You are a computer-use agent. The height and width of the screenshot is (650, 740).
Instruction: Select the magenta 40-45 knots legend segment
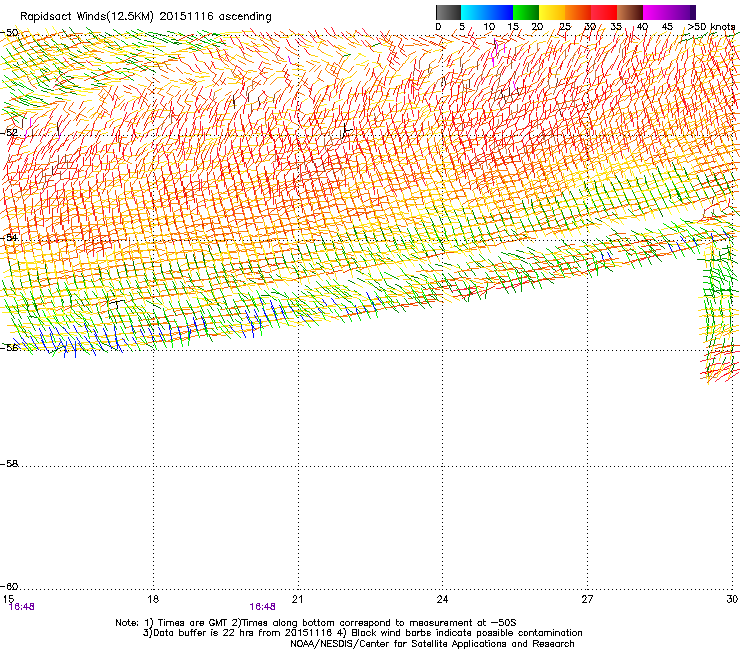coord(656,12)
